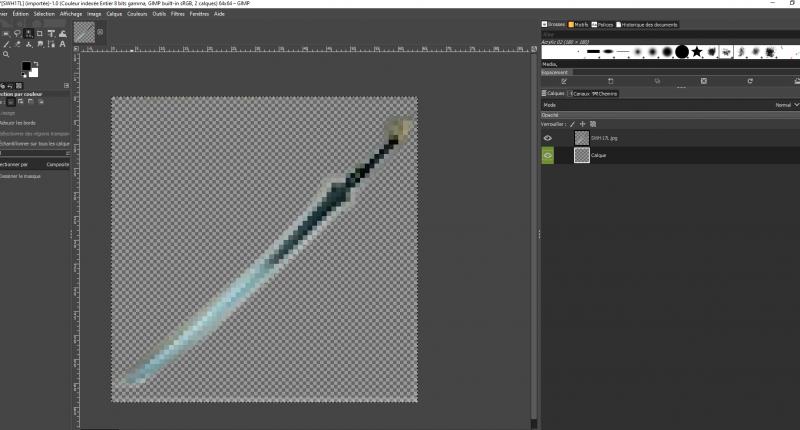Open the Affichage menu
Viewport: 800px width, 430px height.
click(x=71, y=14)
